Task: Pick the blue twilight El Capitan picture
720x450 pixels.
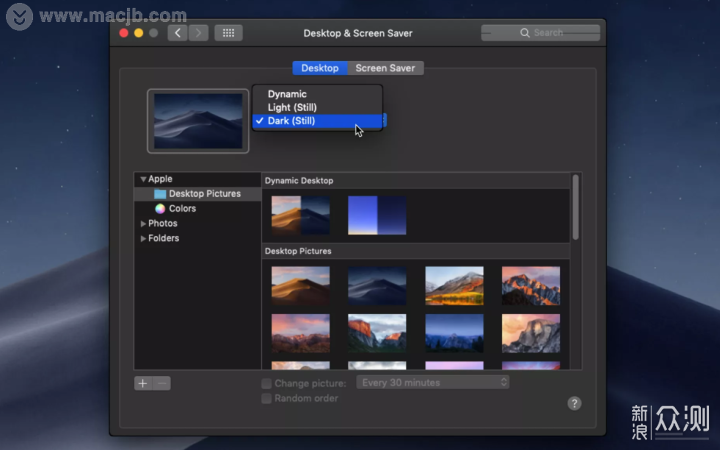Action: pos(454,333)
